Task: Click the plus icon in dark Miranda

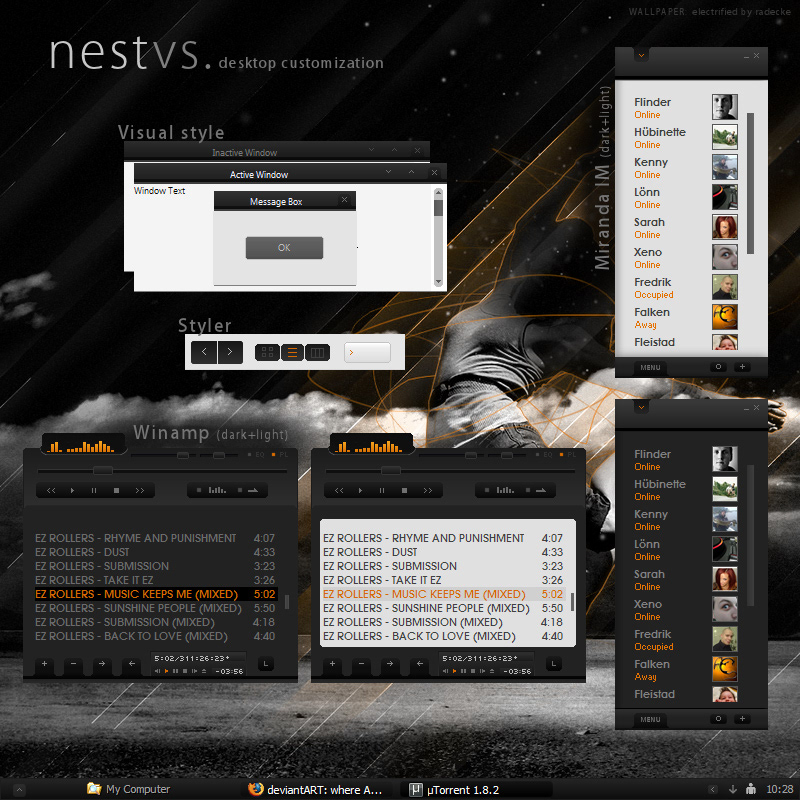Action: [x=742, y=719]
